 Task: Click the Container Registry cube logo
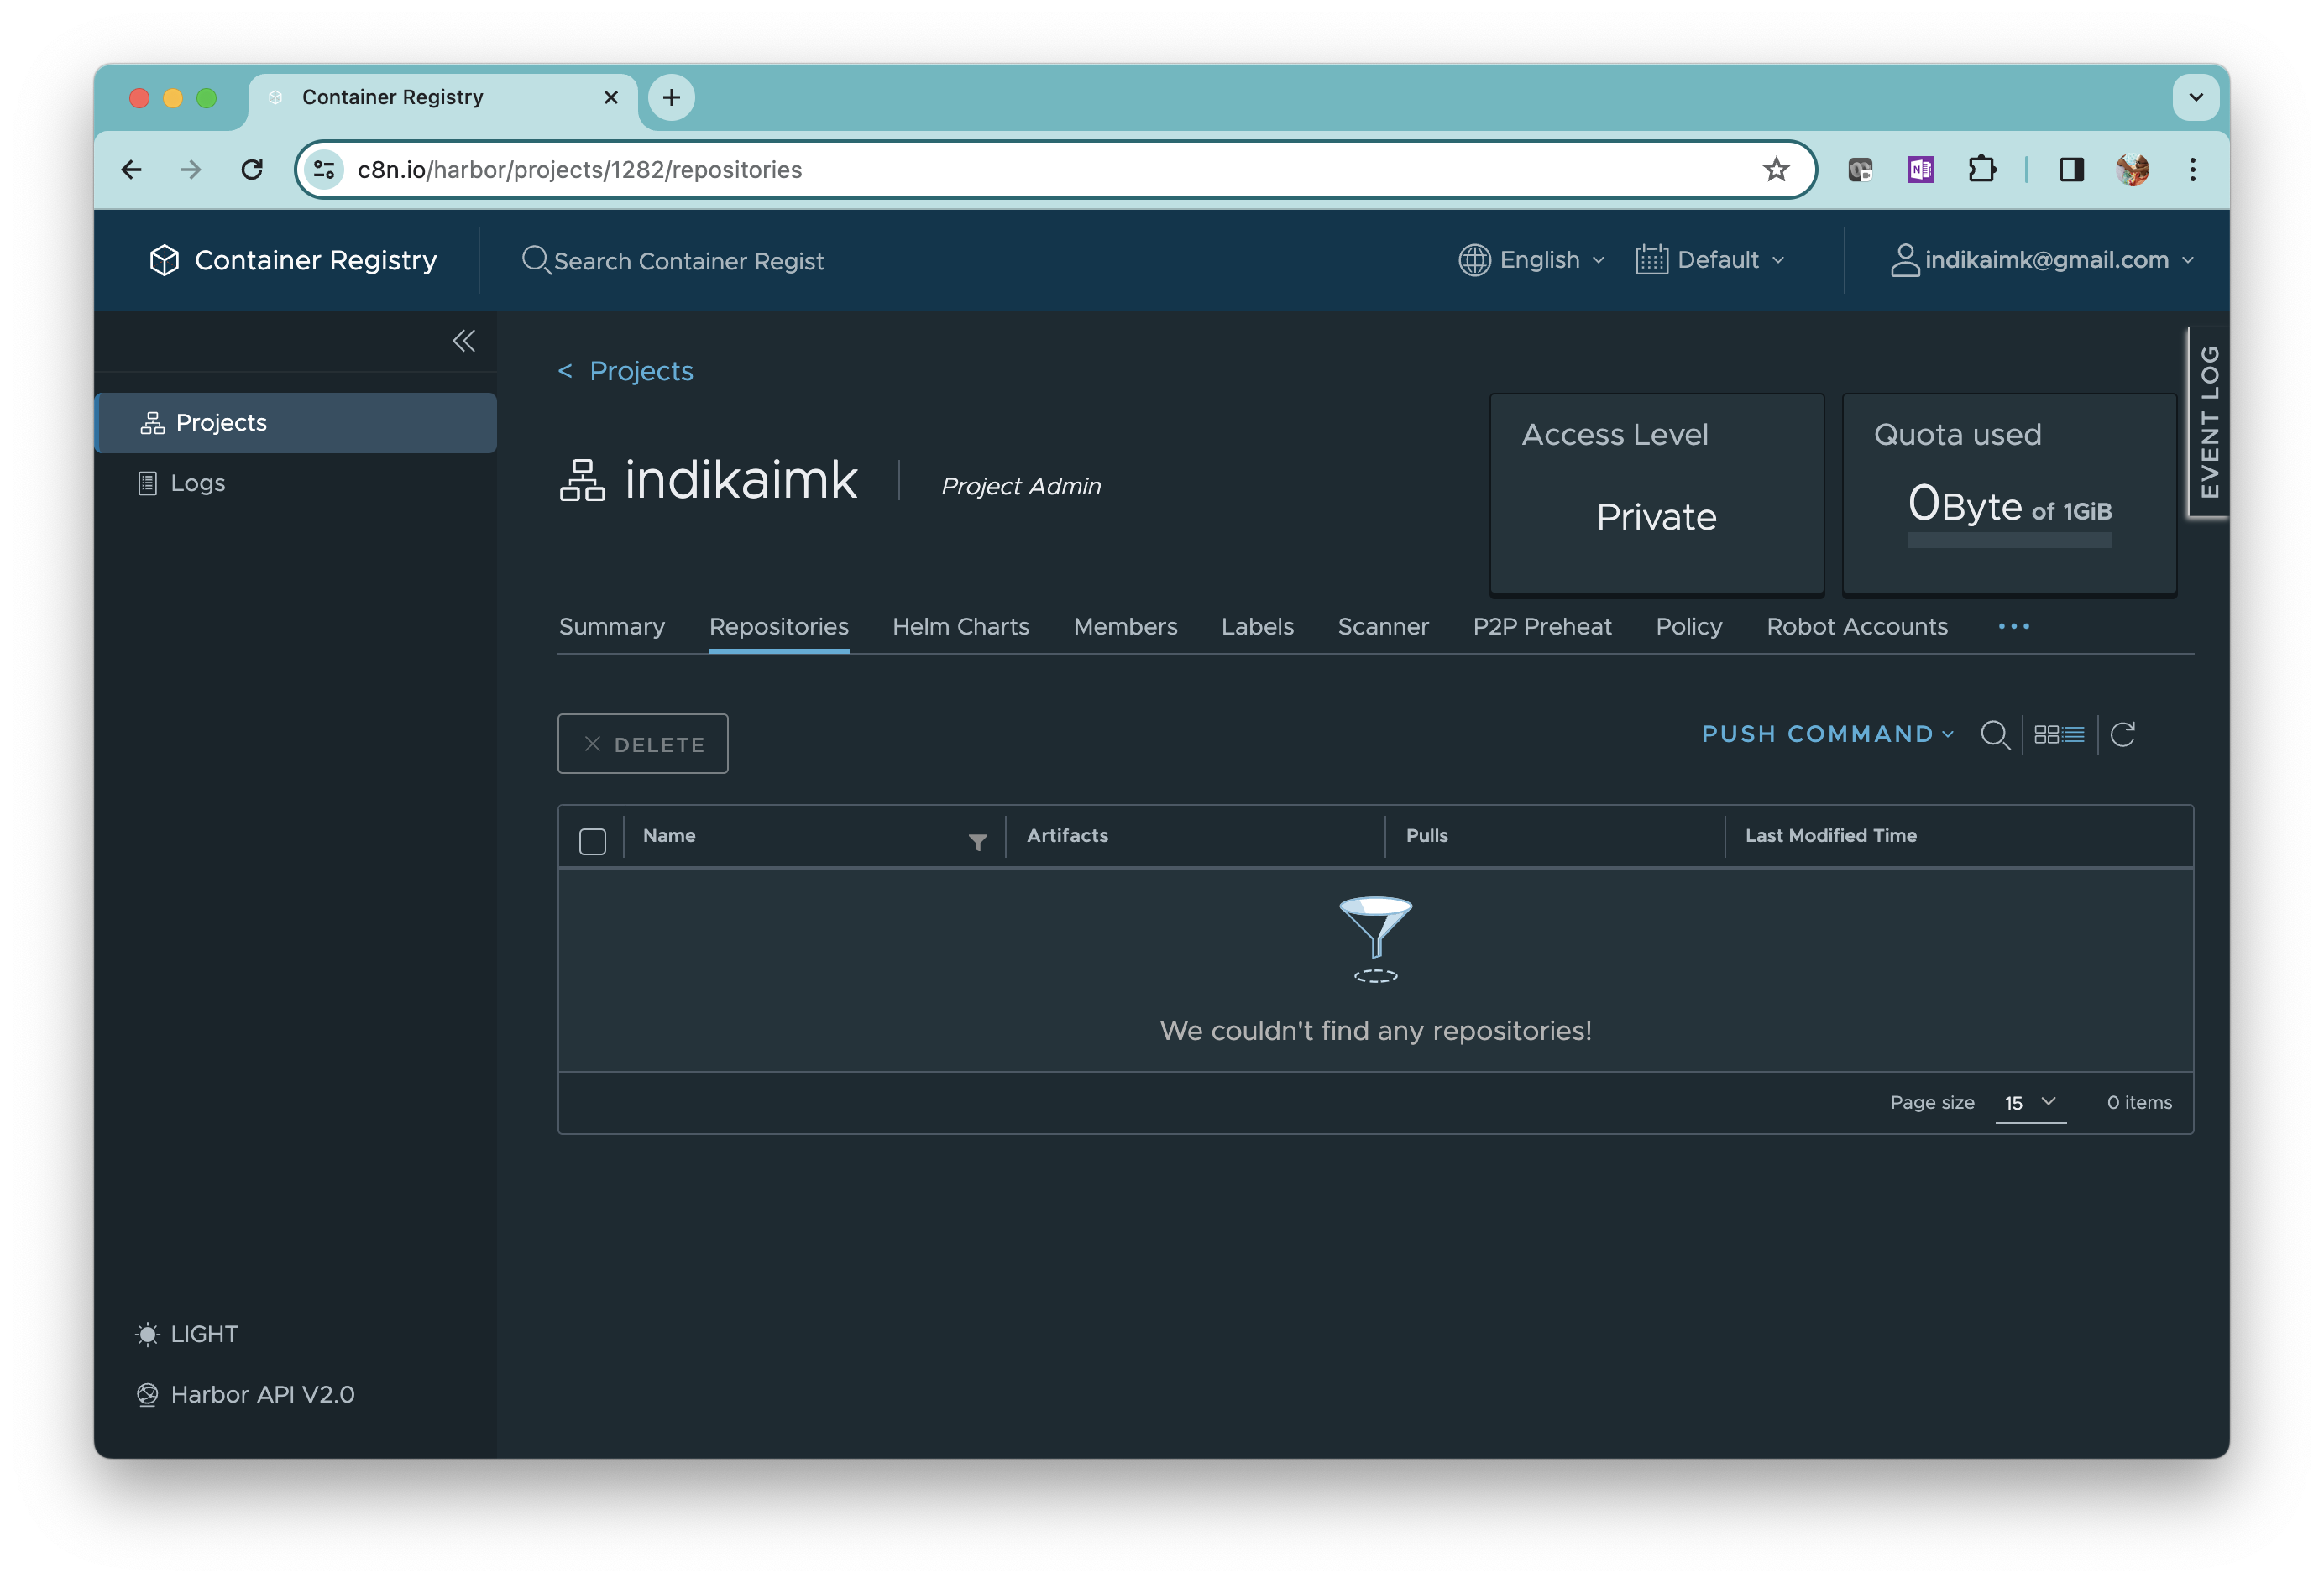tap(164, 260)
